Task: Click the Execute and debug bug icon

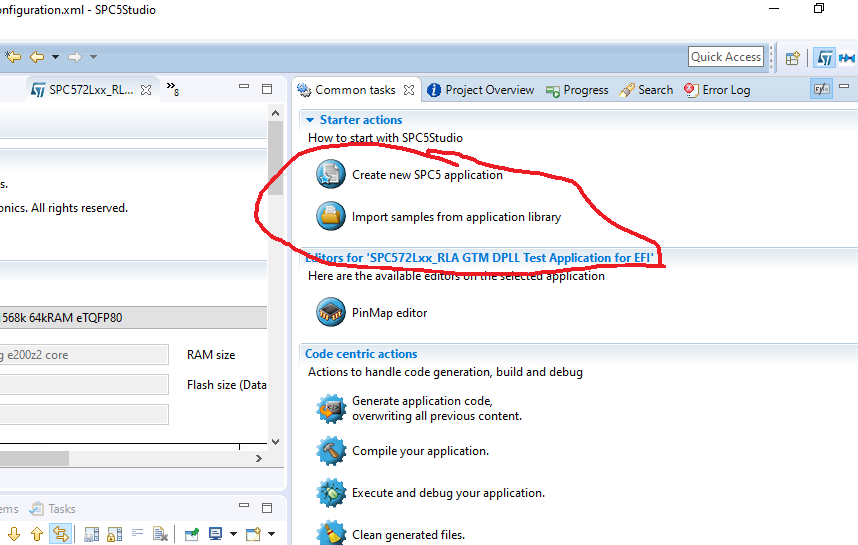Action: (331, 492)
